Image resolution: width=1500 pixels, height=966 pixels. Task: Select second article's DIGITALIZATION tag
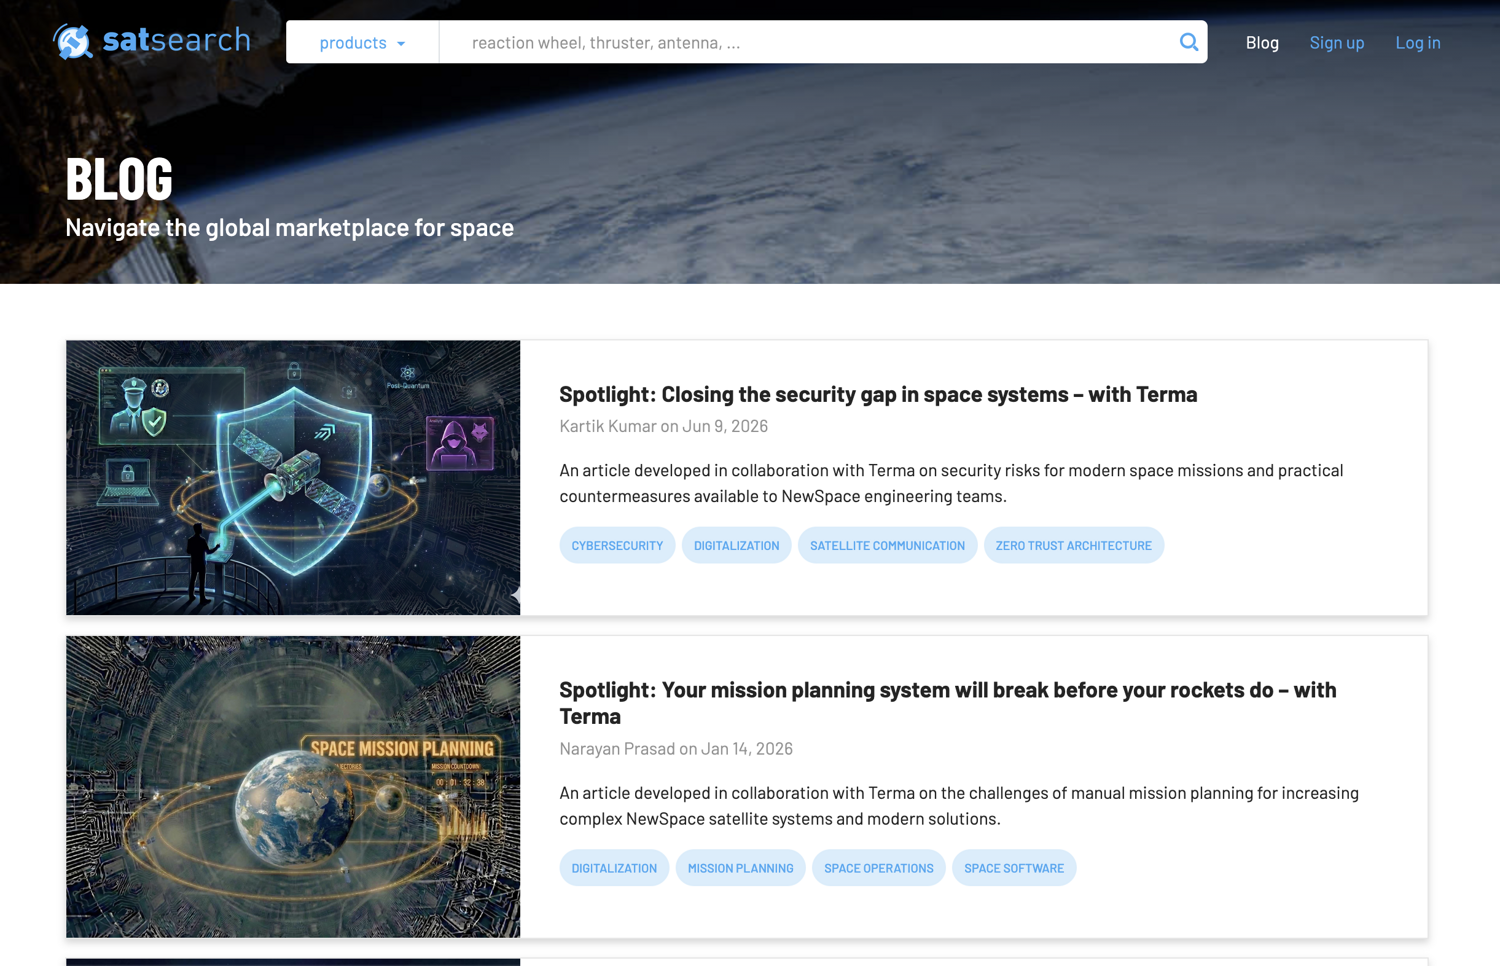pyautogui.click(x=614, y=868)
